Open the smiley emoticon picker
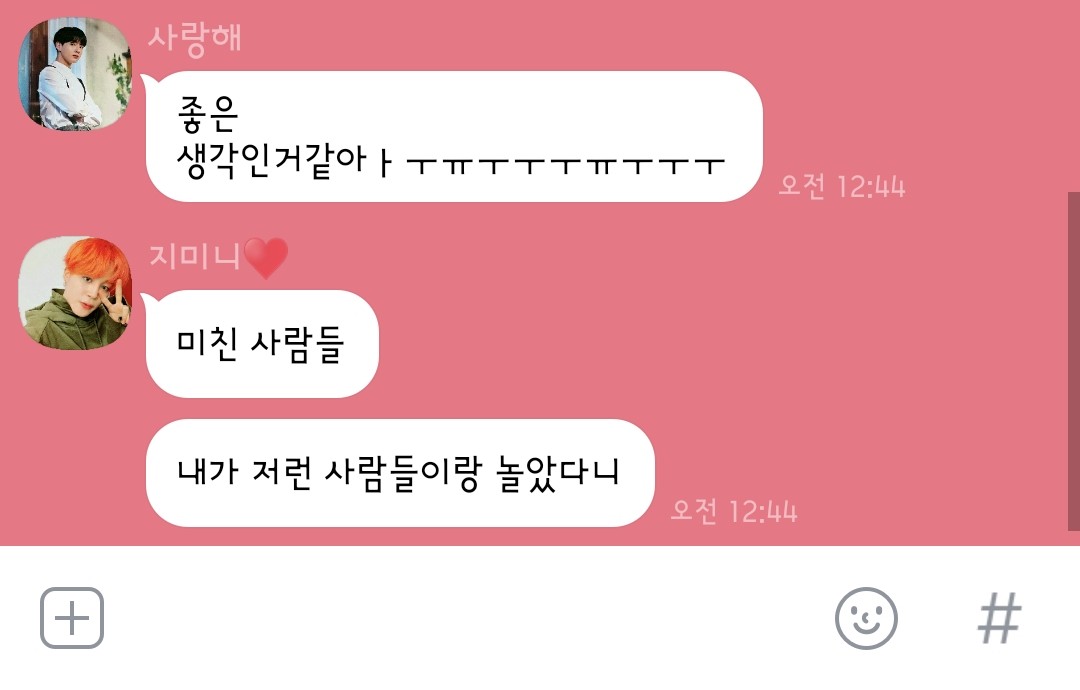 866,618
